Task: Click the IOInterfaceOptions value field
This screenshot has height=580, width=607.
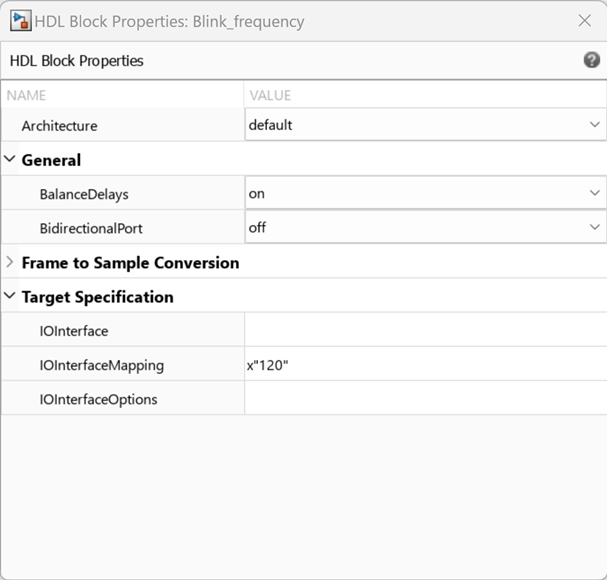Action: [425, 399]
